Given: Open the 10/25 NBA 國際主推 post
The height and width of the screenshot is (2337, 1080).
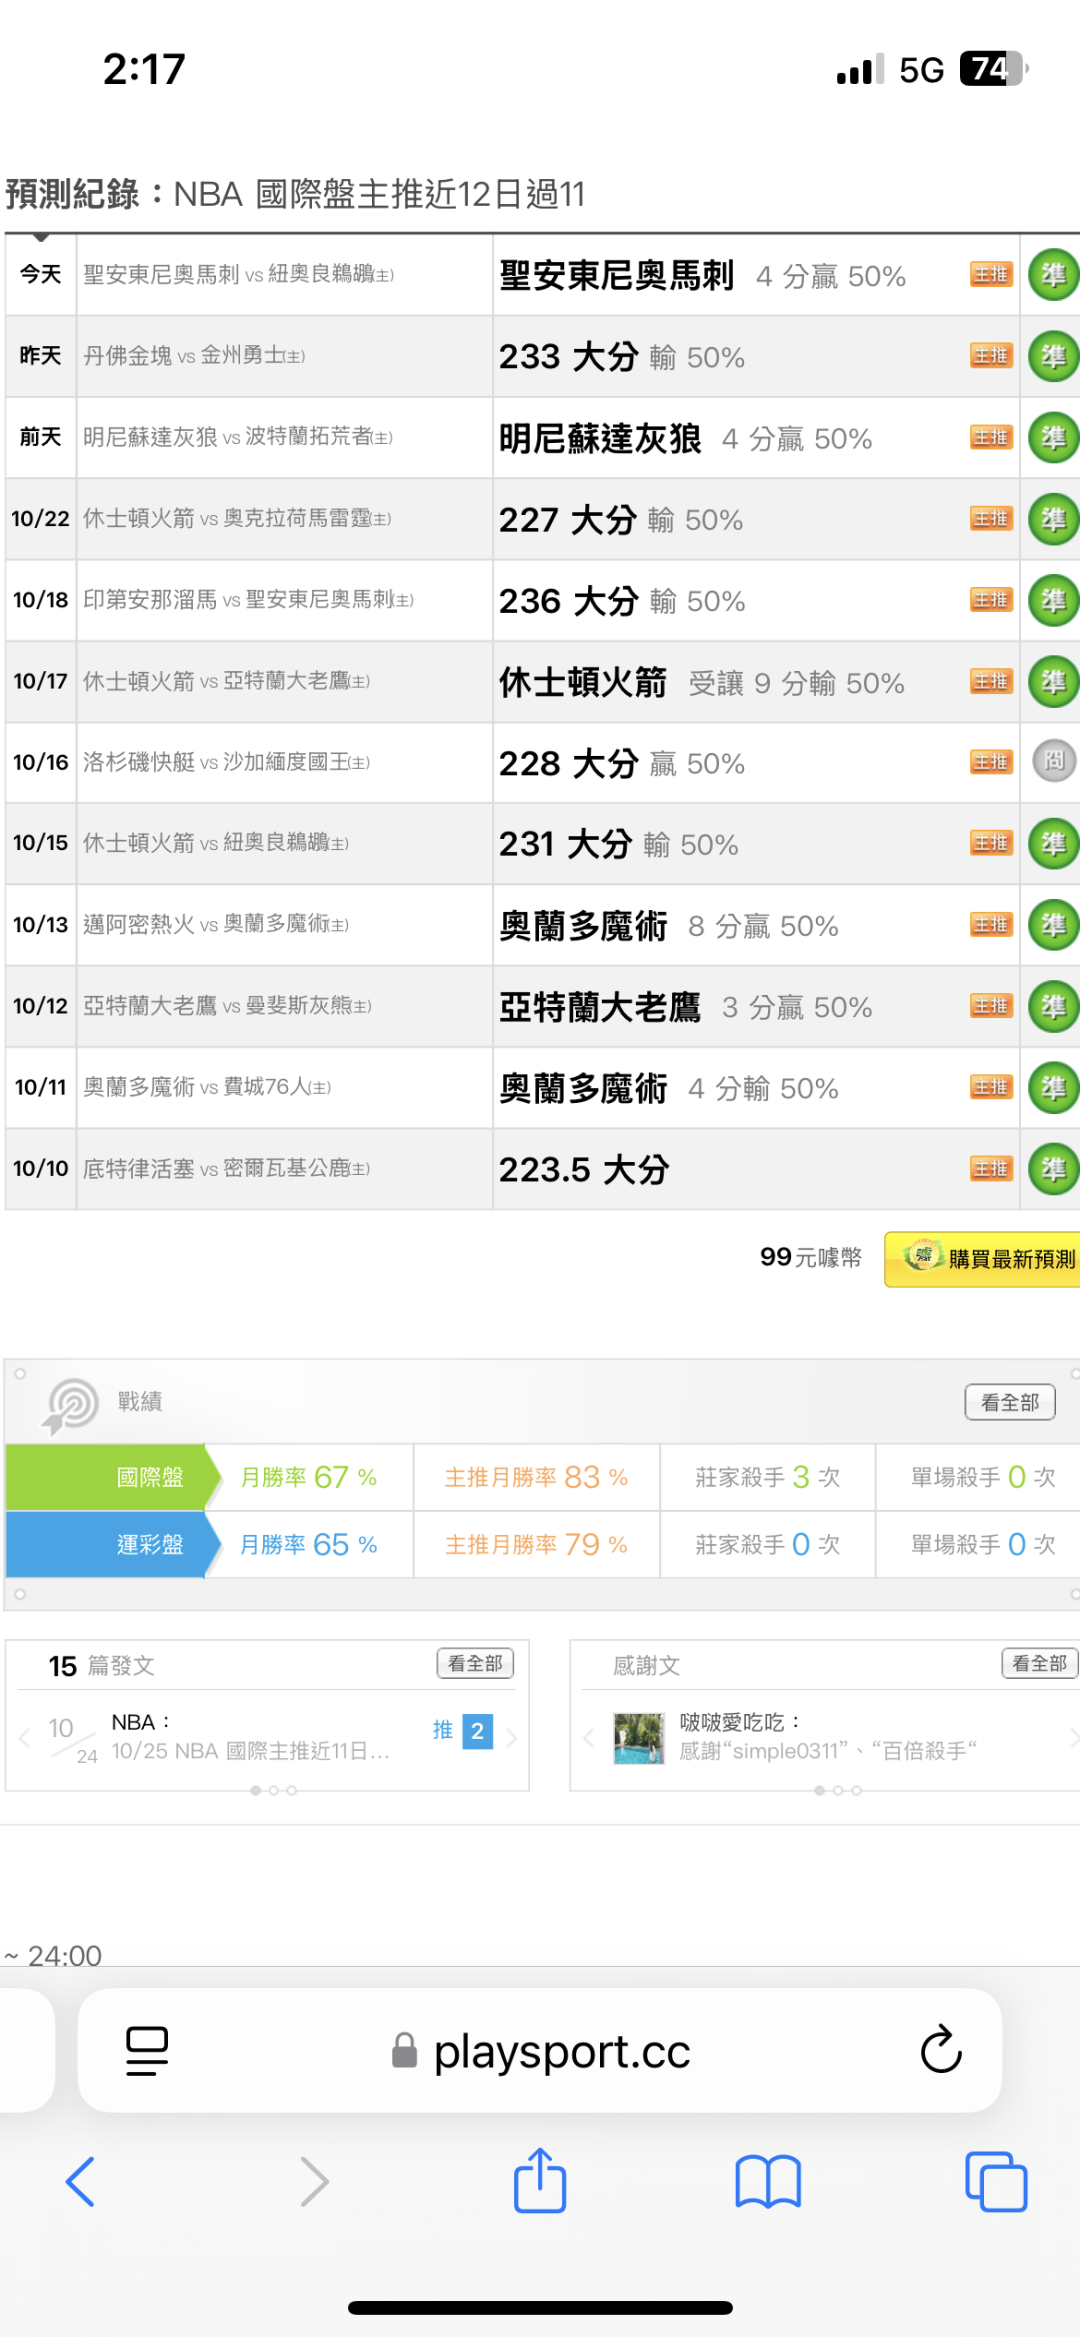Looking at the screenshot, I should coord(250,1750).
